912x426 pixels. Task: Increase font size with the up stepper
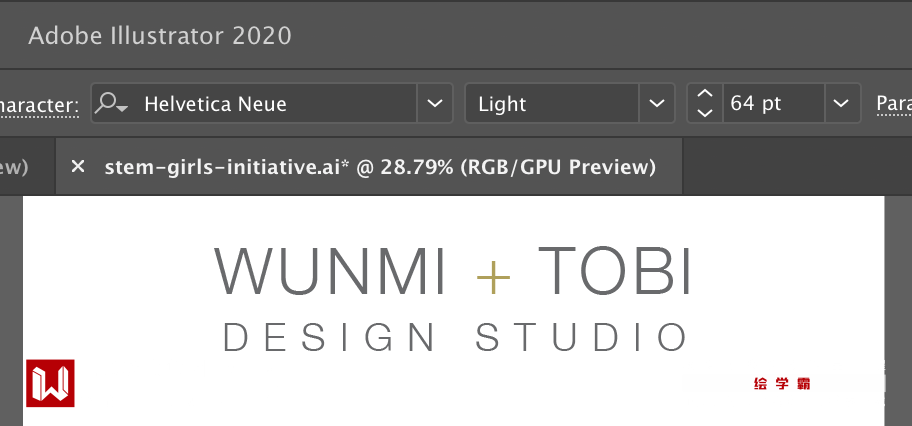[x=705, y=94]
